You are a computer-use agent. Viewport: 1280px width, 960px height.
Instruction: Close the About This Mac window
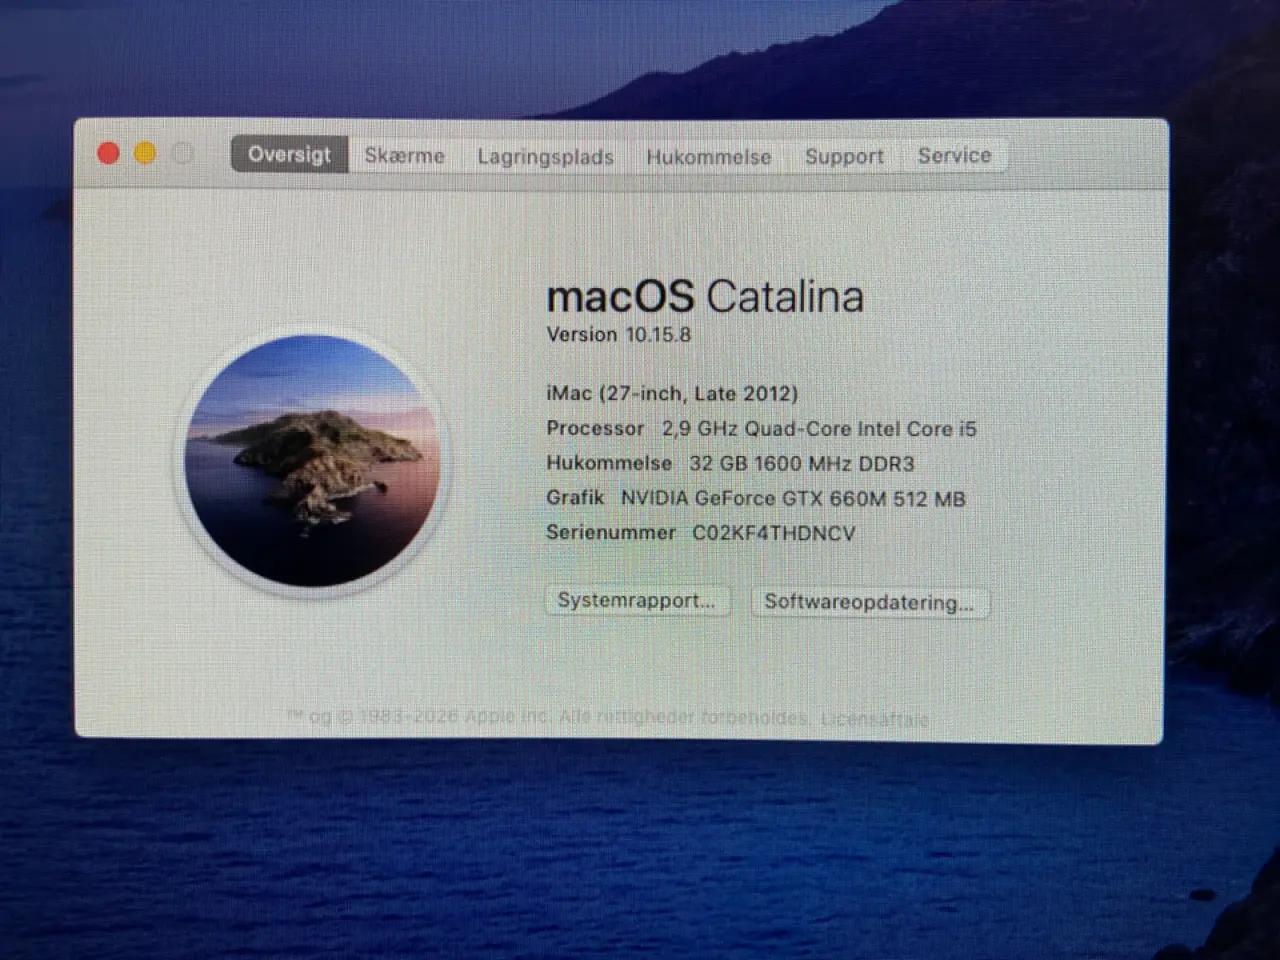(108, 153)
